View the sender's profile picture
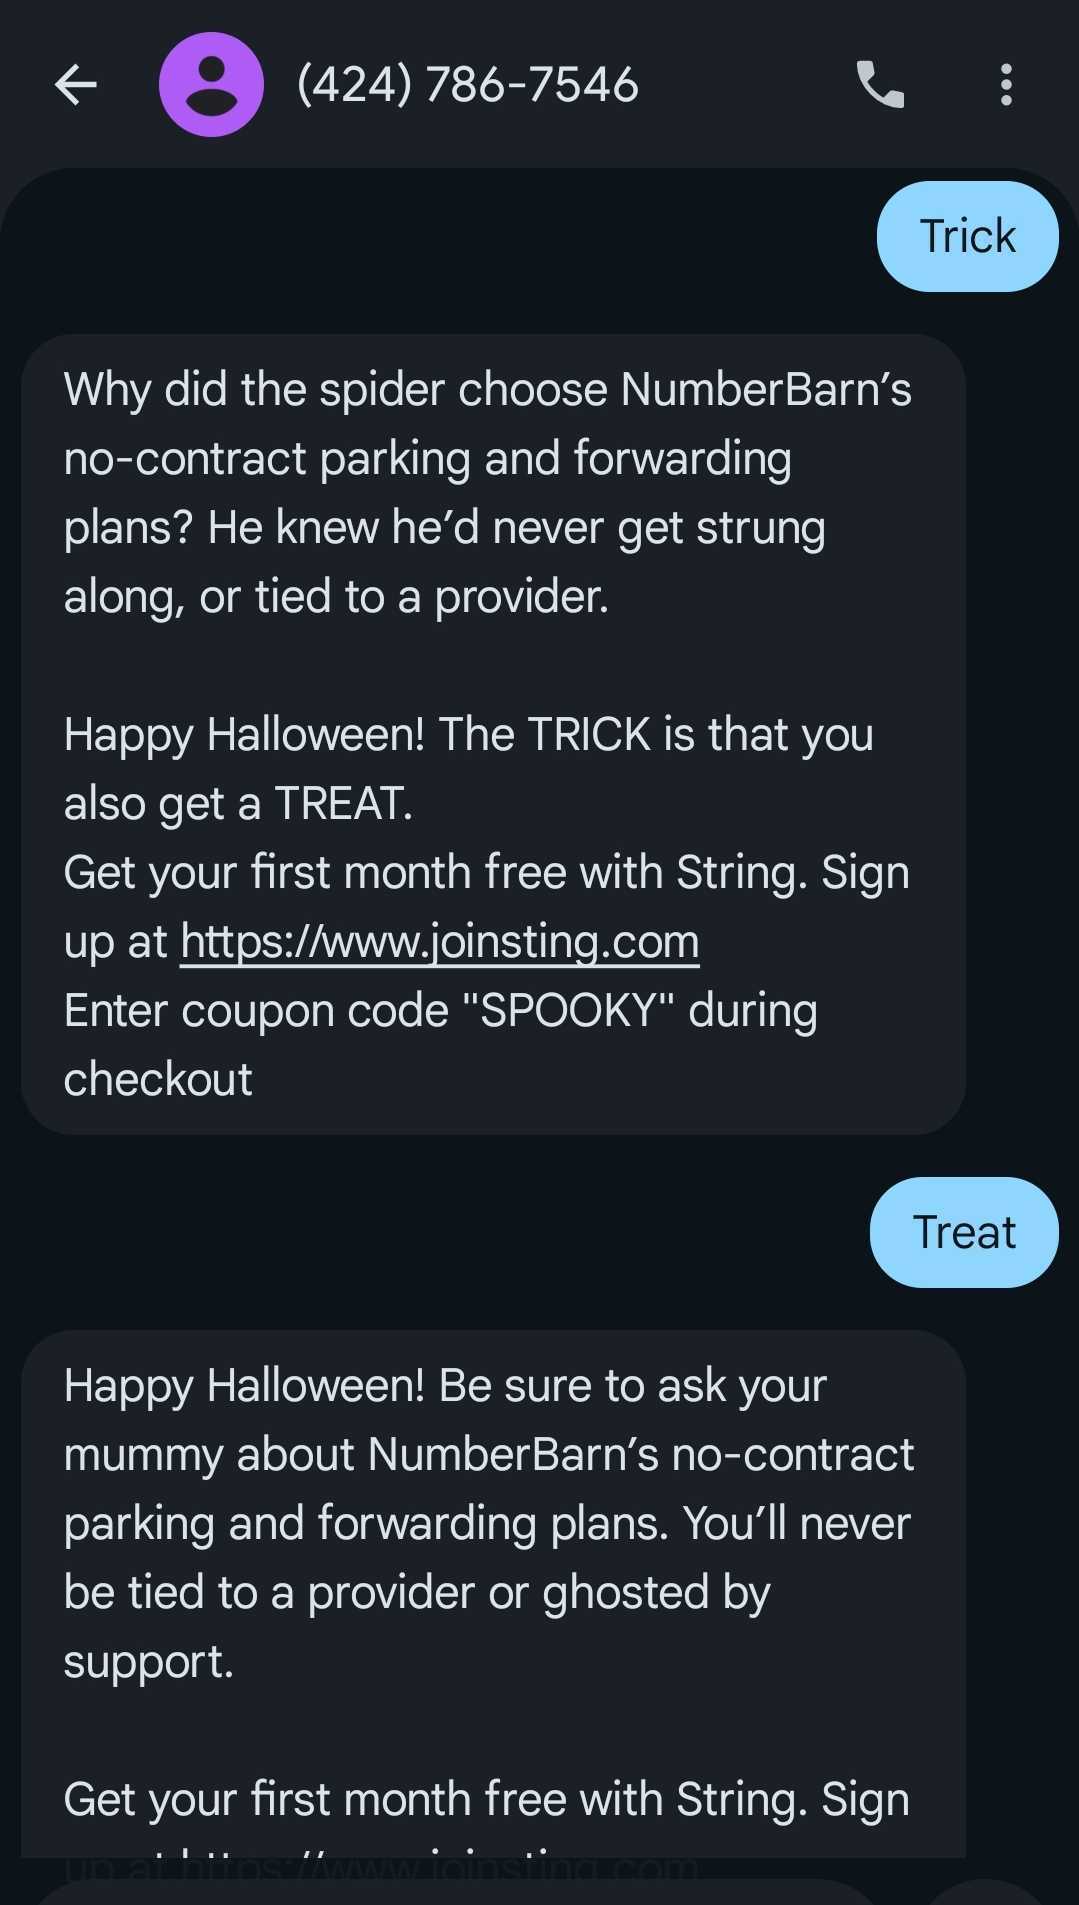Screen dimensions: 1079x1905 (211, 85)
